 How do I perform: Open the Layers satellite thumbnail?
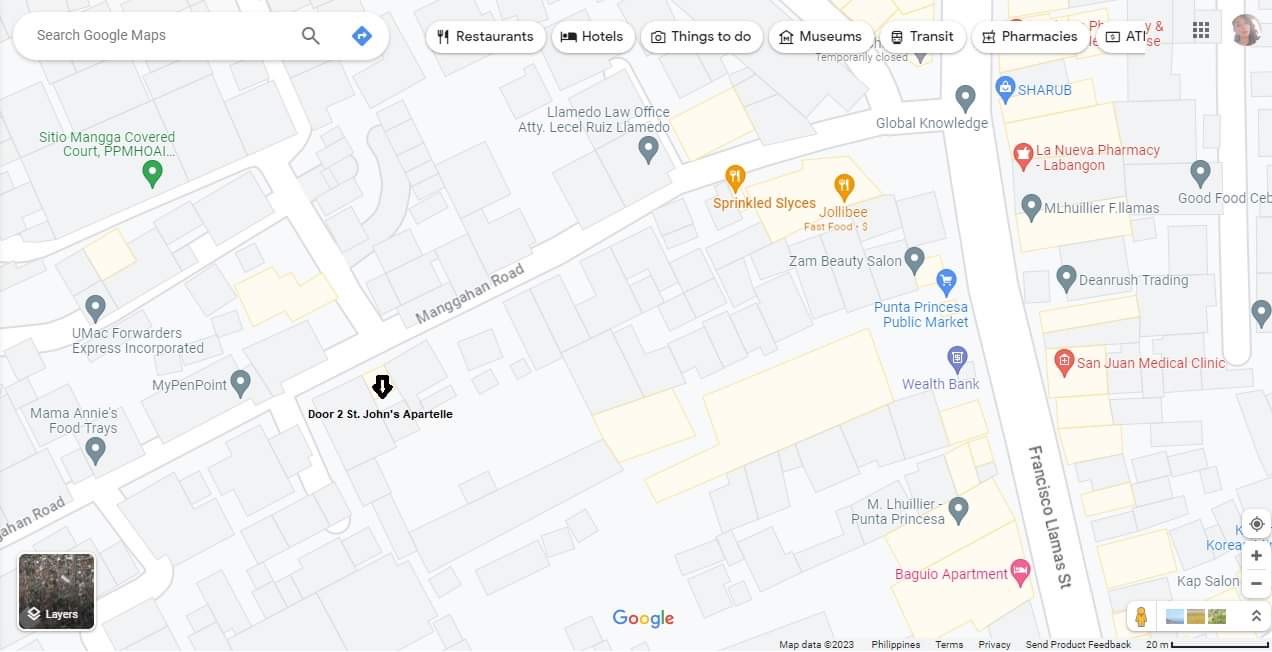click(x=57, y=591)
